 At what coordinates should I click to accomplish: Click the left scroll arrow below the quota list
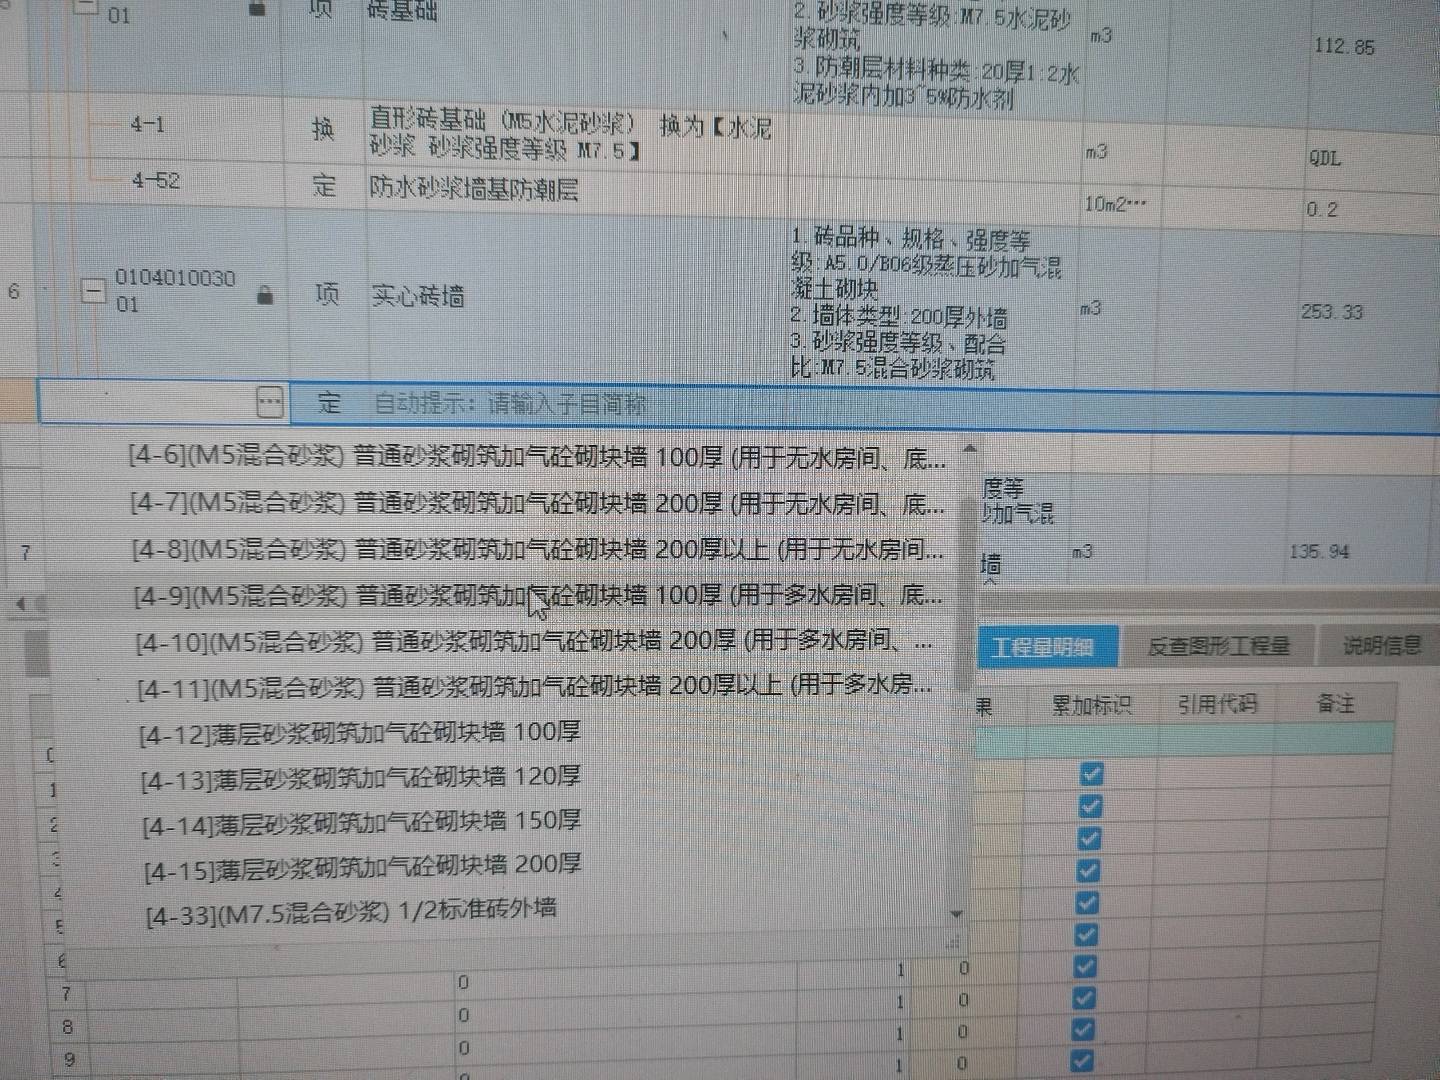point(19,603)
